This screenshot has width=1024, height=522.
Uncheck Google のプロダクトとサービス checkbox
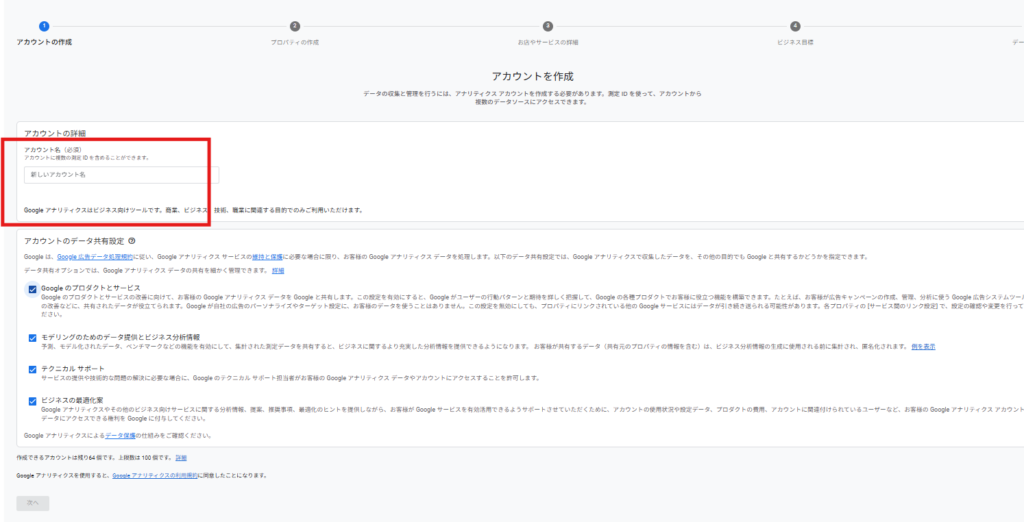[33, 289]
